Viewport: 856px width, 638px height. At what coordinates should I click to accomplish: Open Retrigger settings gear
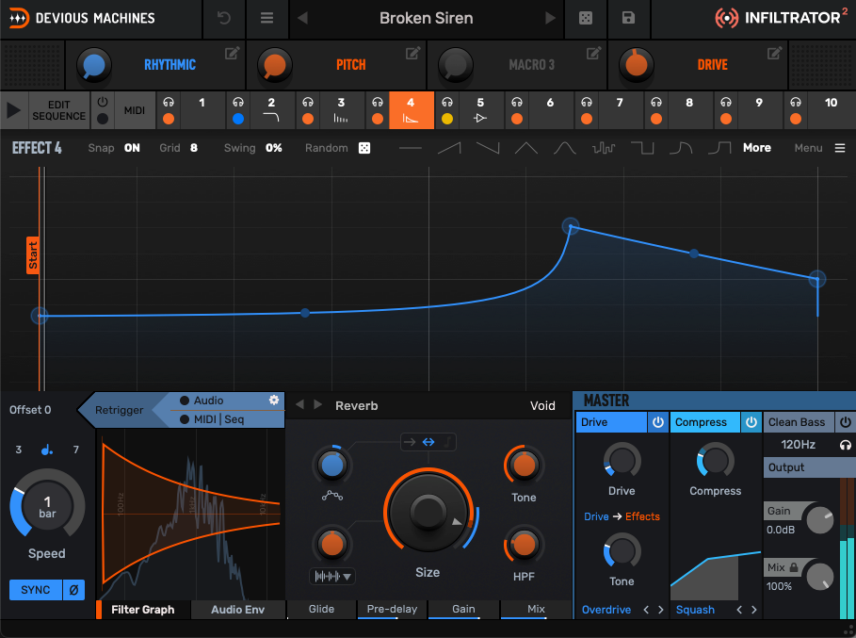274,400
